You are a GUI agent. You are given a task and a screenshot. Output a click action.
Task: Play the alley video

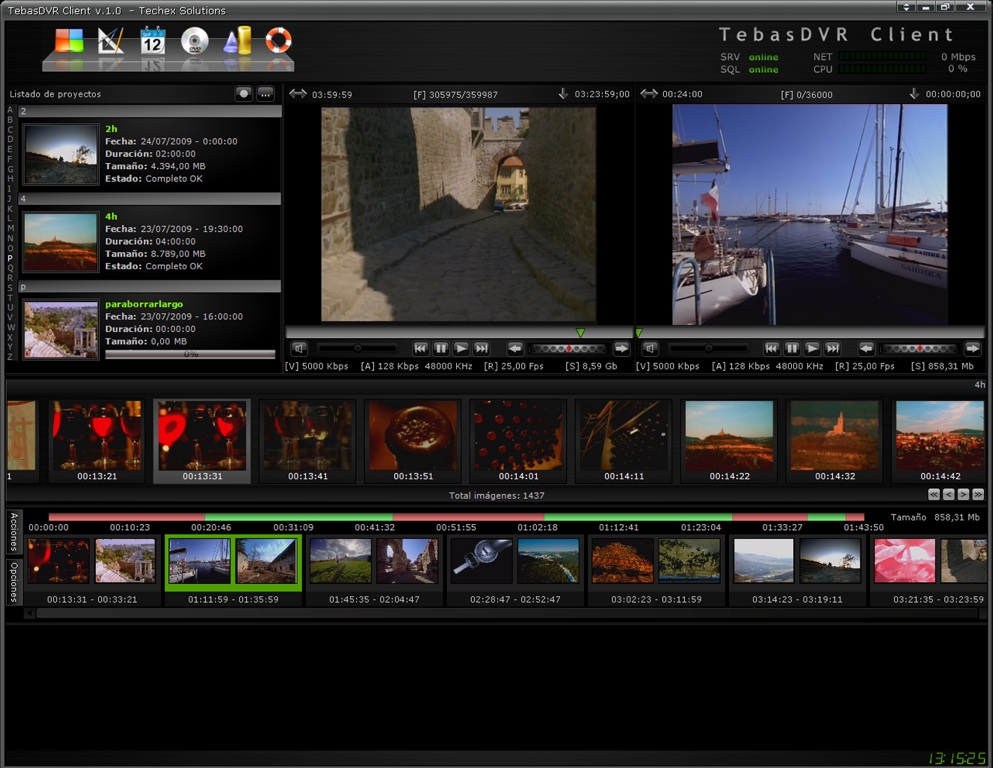pyautogui.click(x=461, y=348)
